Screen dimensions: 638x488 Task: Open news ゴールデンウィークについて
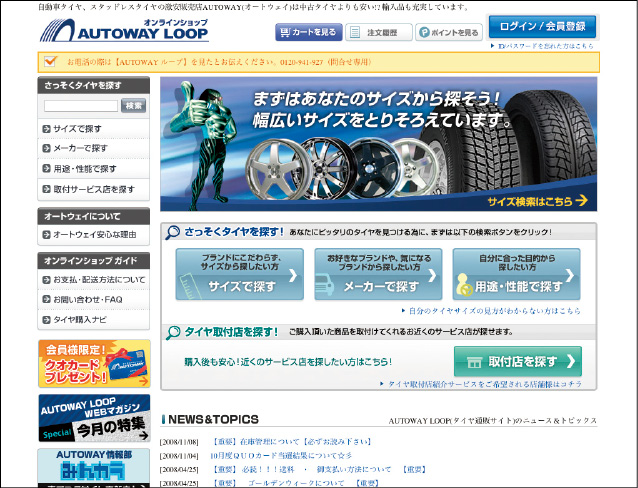pyautogui.click(x=295, y=483)
